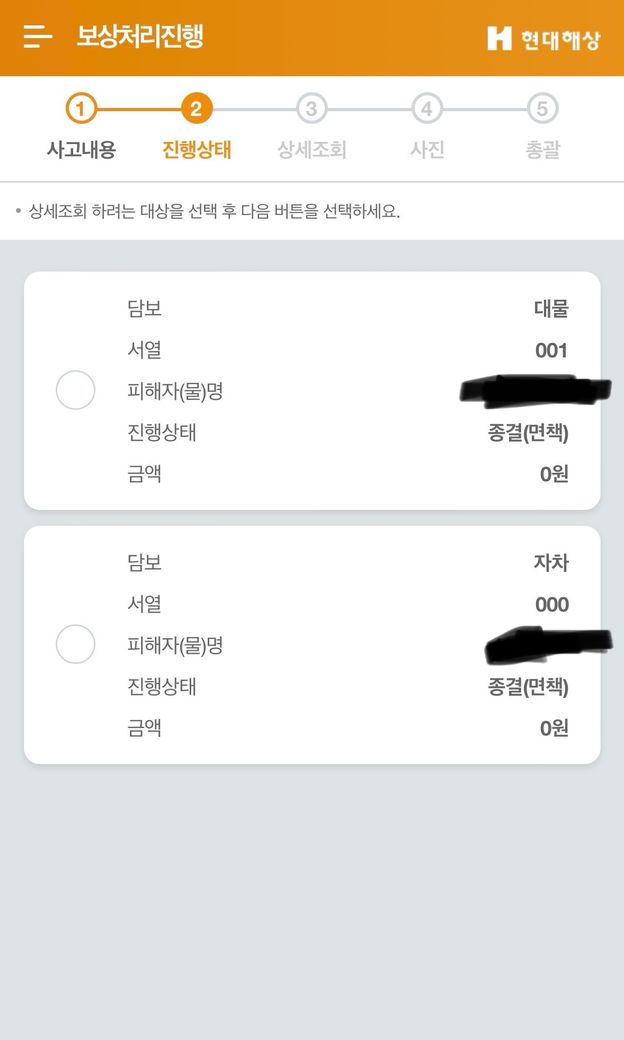
Task: Tap 종결(면책) status in 자차 card
Action: coord(528,687)
